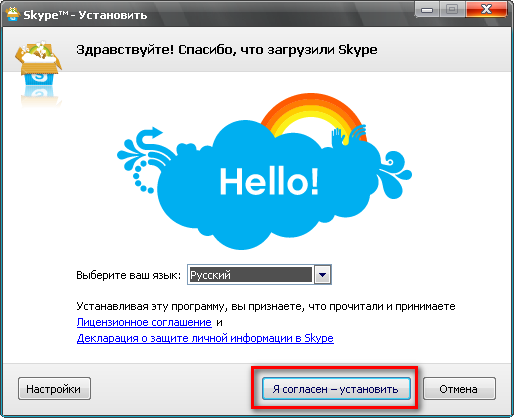Viewport: 514px width, 418px height.
Task: Click the Skype installer icon in title bar
Action: [13, 14]
